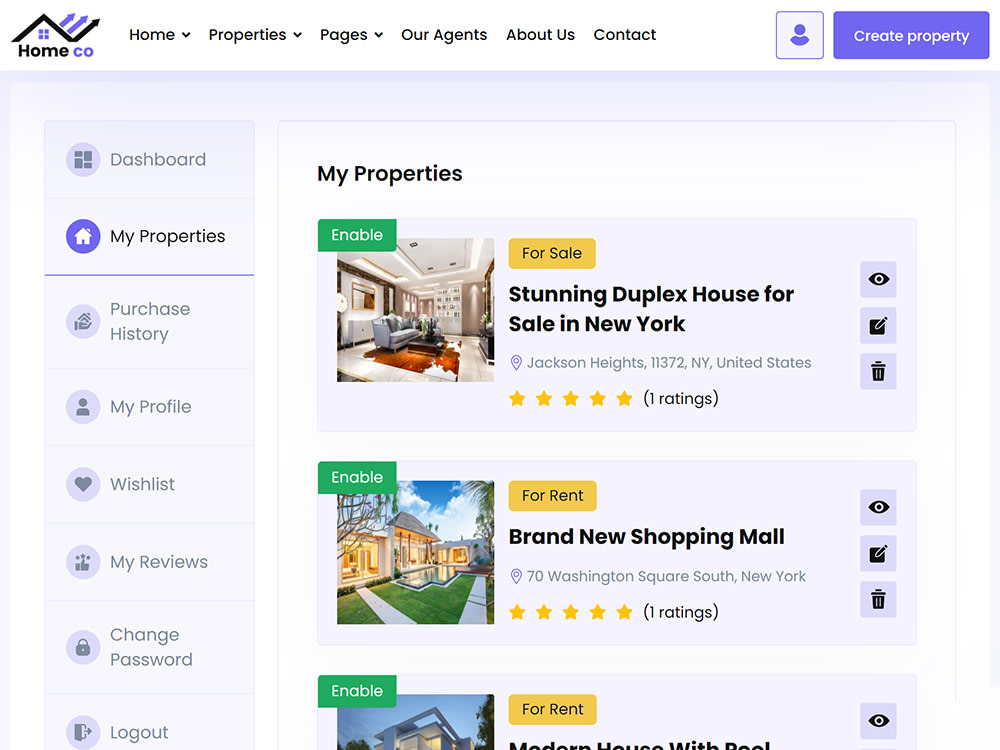
Task: Open Brand New Shopping Mall title
Action: coord(646,536)
